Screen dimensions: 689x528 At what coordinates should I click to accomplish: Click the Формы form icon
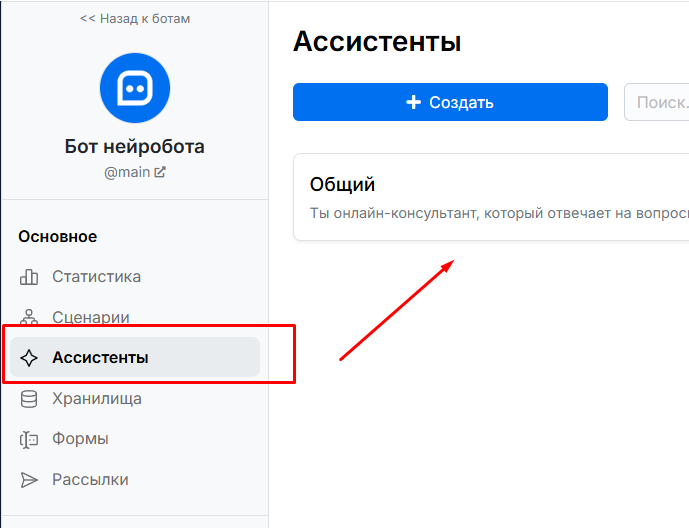pyautogui.click(x=29, y=439)
